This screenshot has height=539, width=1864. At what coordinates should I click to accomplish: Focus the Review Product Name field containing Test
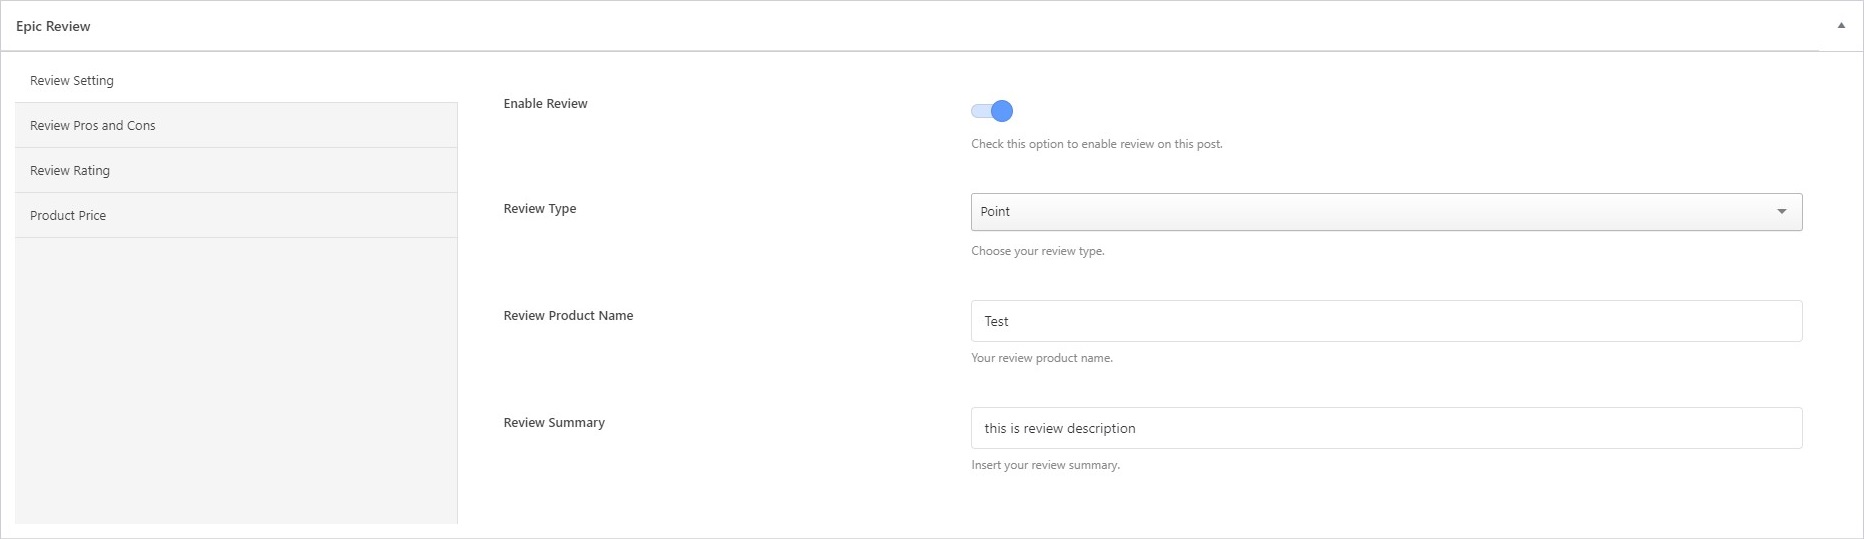tap(1386, 321)
